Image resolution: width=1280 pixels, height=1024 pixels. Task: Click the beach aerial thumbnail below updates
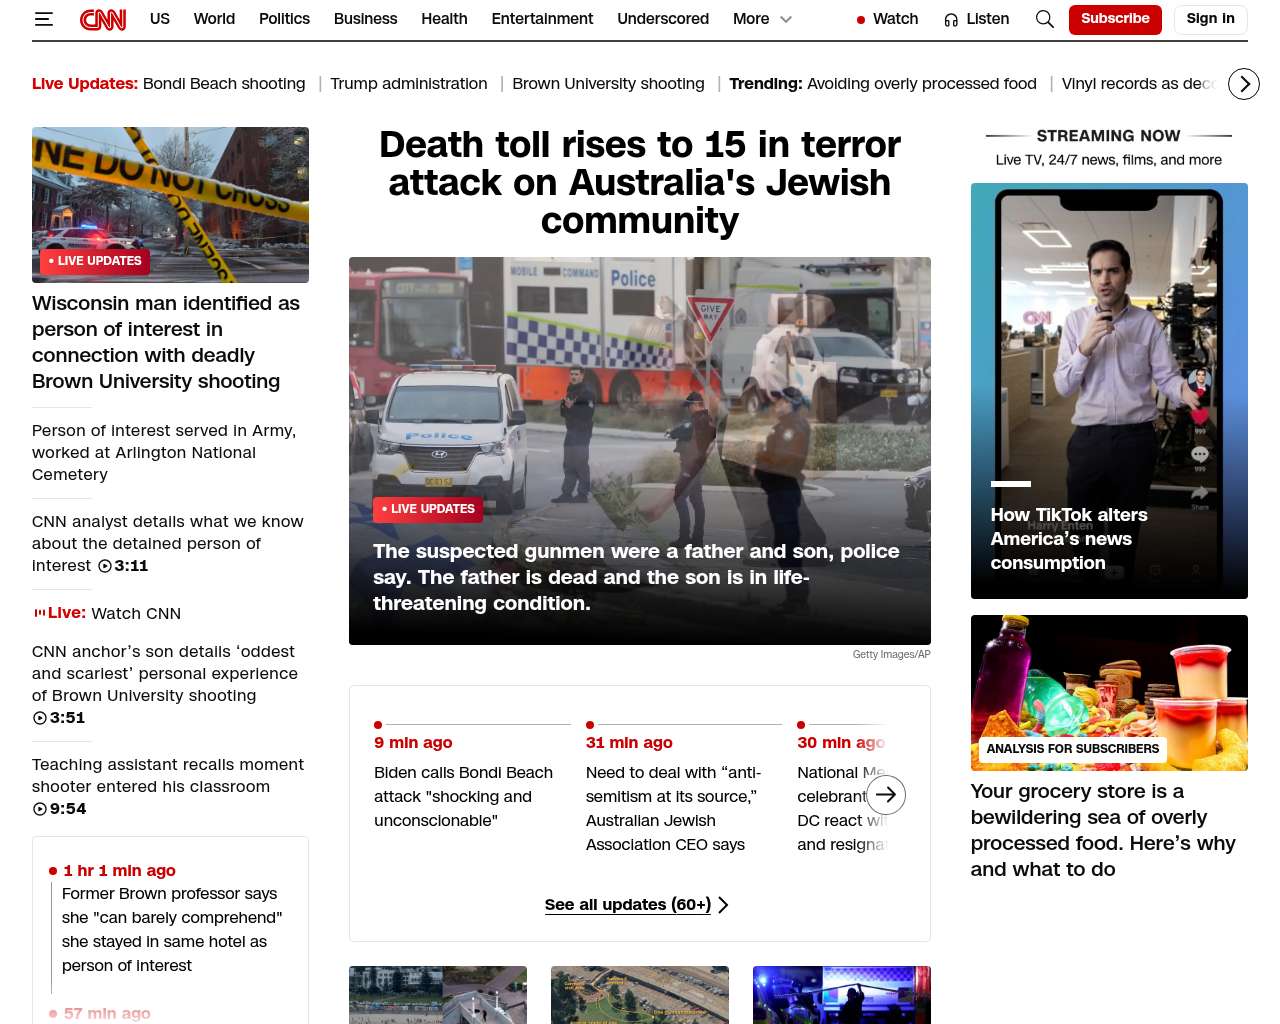tap(438, 995)
